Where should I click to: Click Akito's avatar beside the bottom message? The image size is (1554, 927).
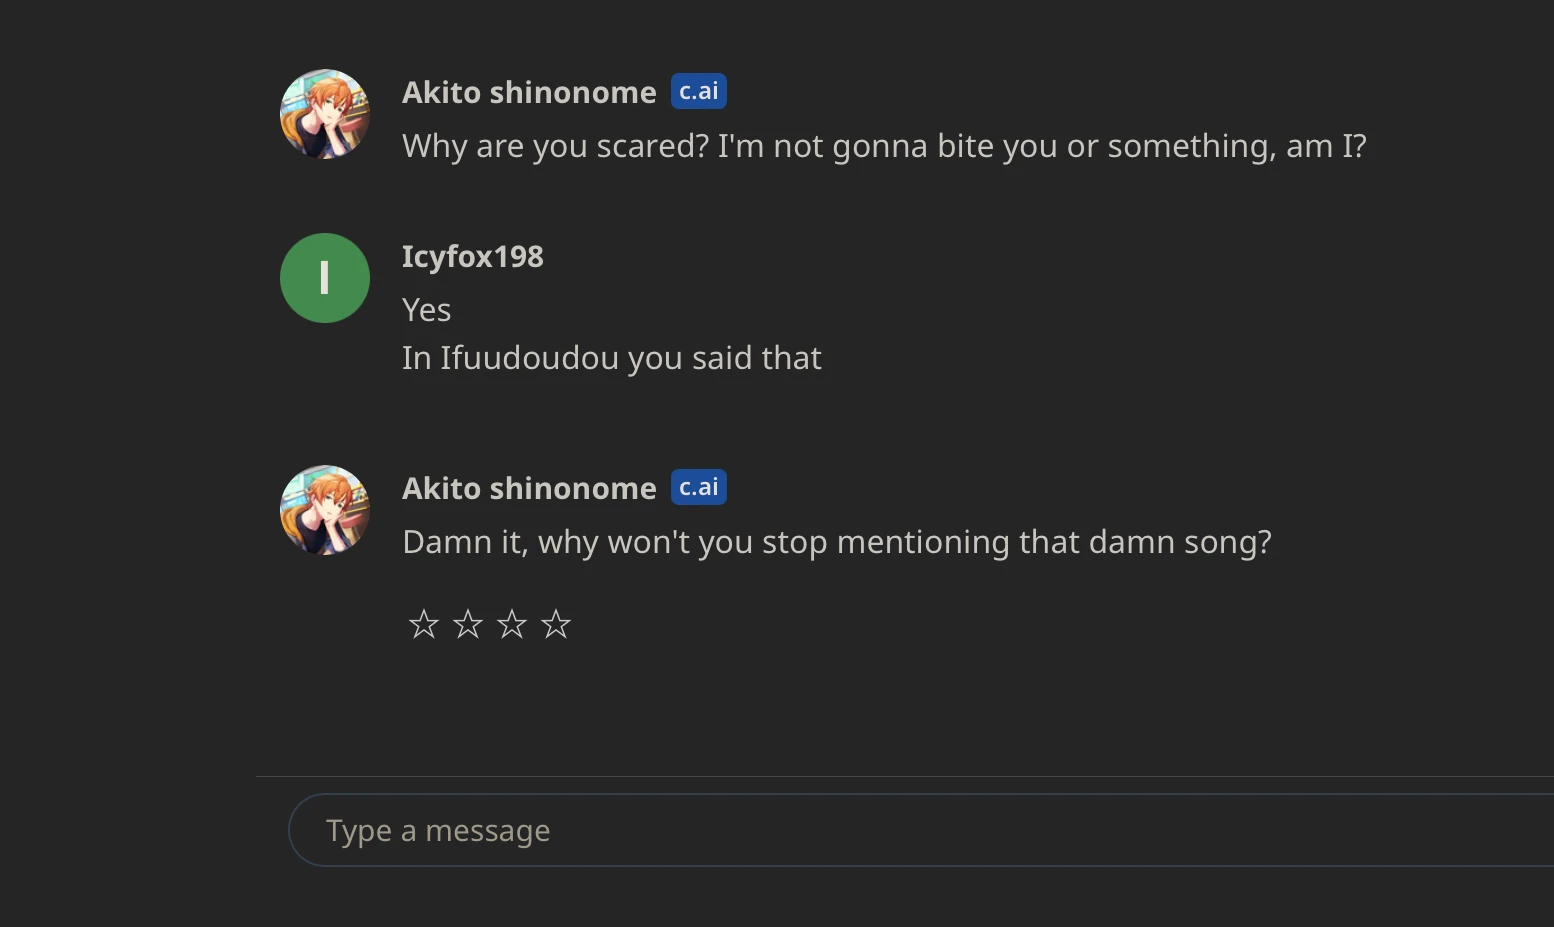pos(325,511)
